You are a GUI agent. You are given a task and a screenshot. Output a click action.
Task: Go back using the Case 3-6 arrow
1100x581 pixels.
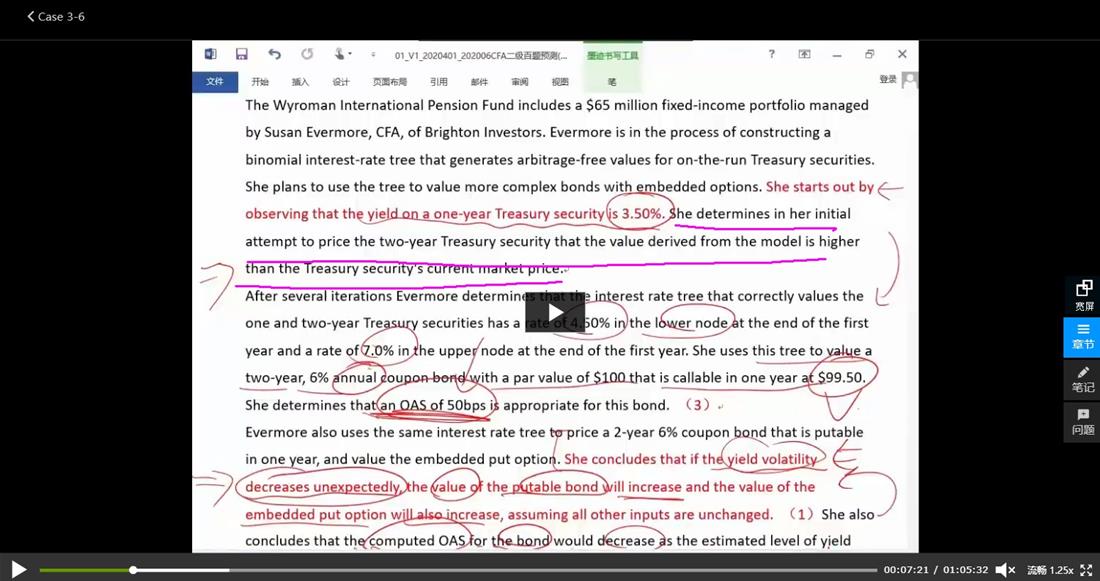pyautogui.click(x=30, y=16)
